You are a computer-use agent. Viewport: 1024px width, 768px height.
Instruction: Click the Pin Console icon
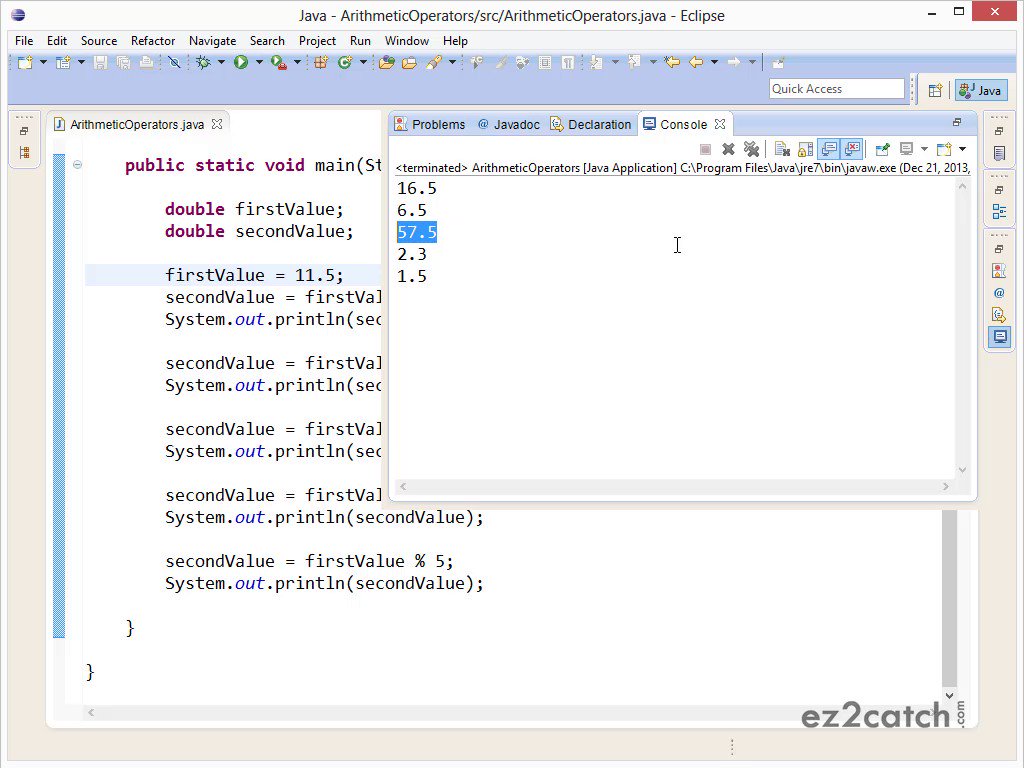pyautogui.click(x=882, y=150)
